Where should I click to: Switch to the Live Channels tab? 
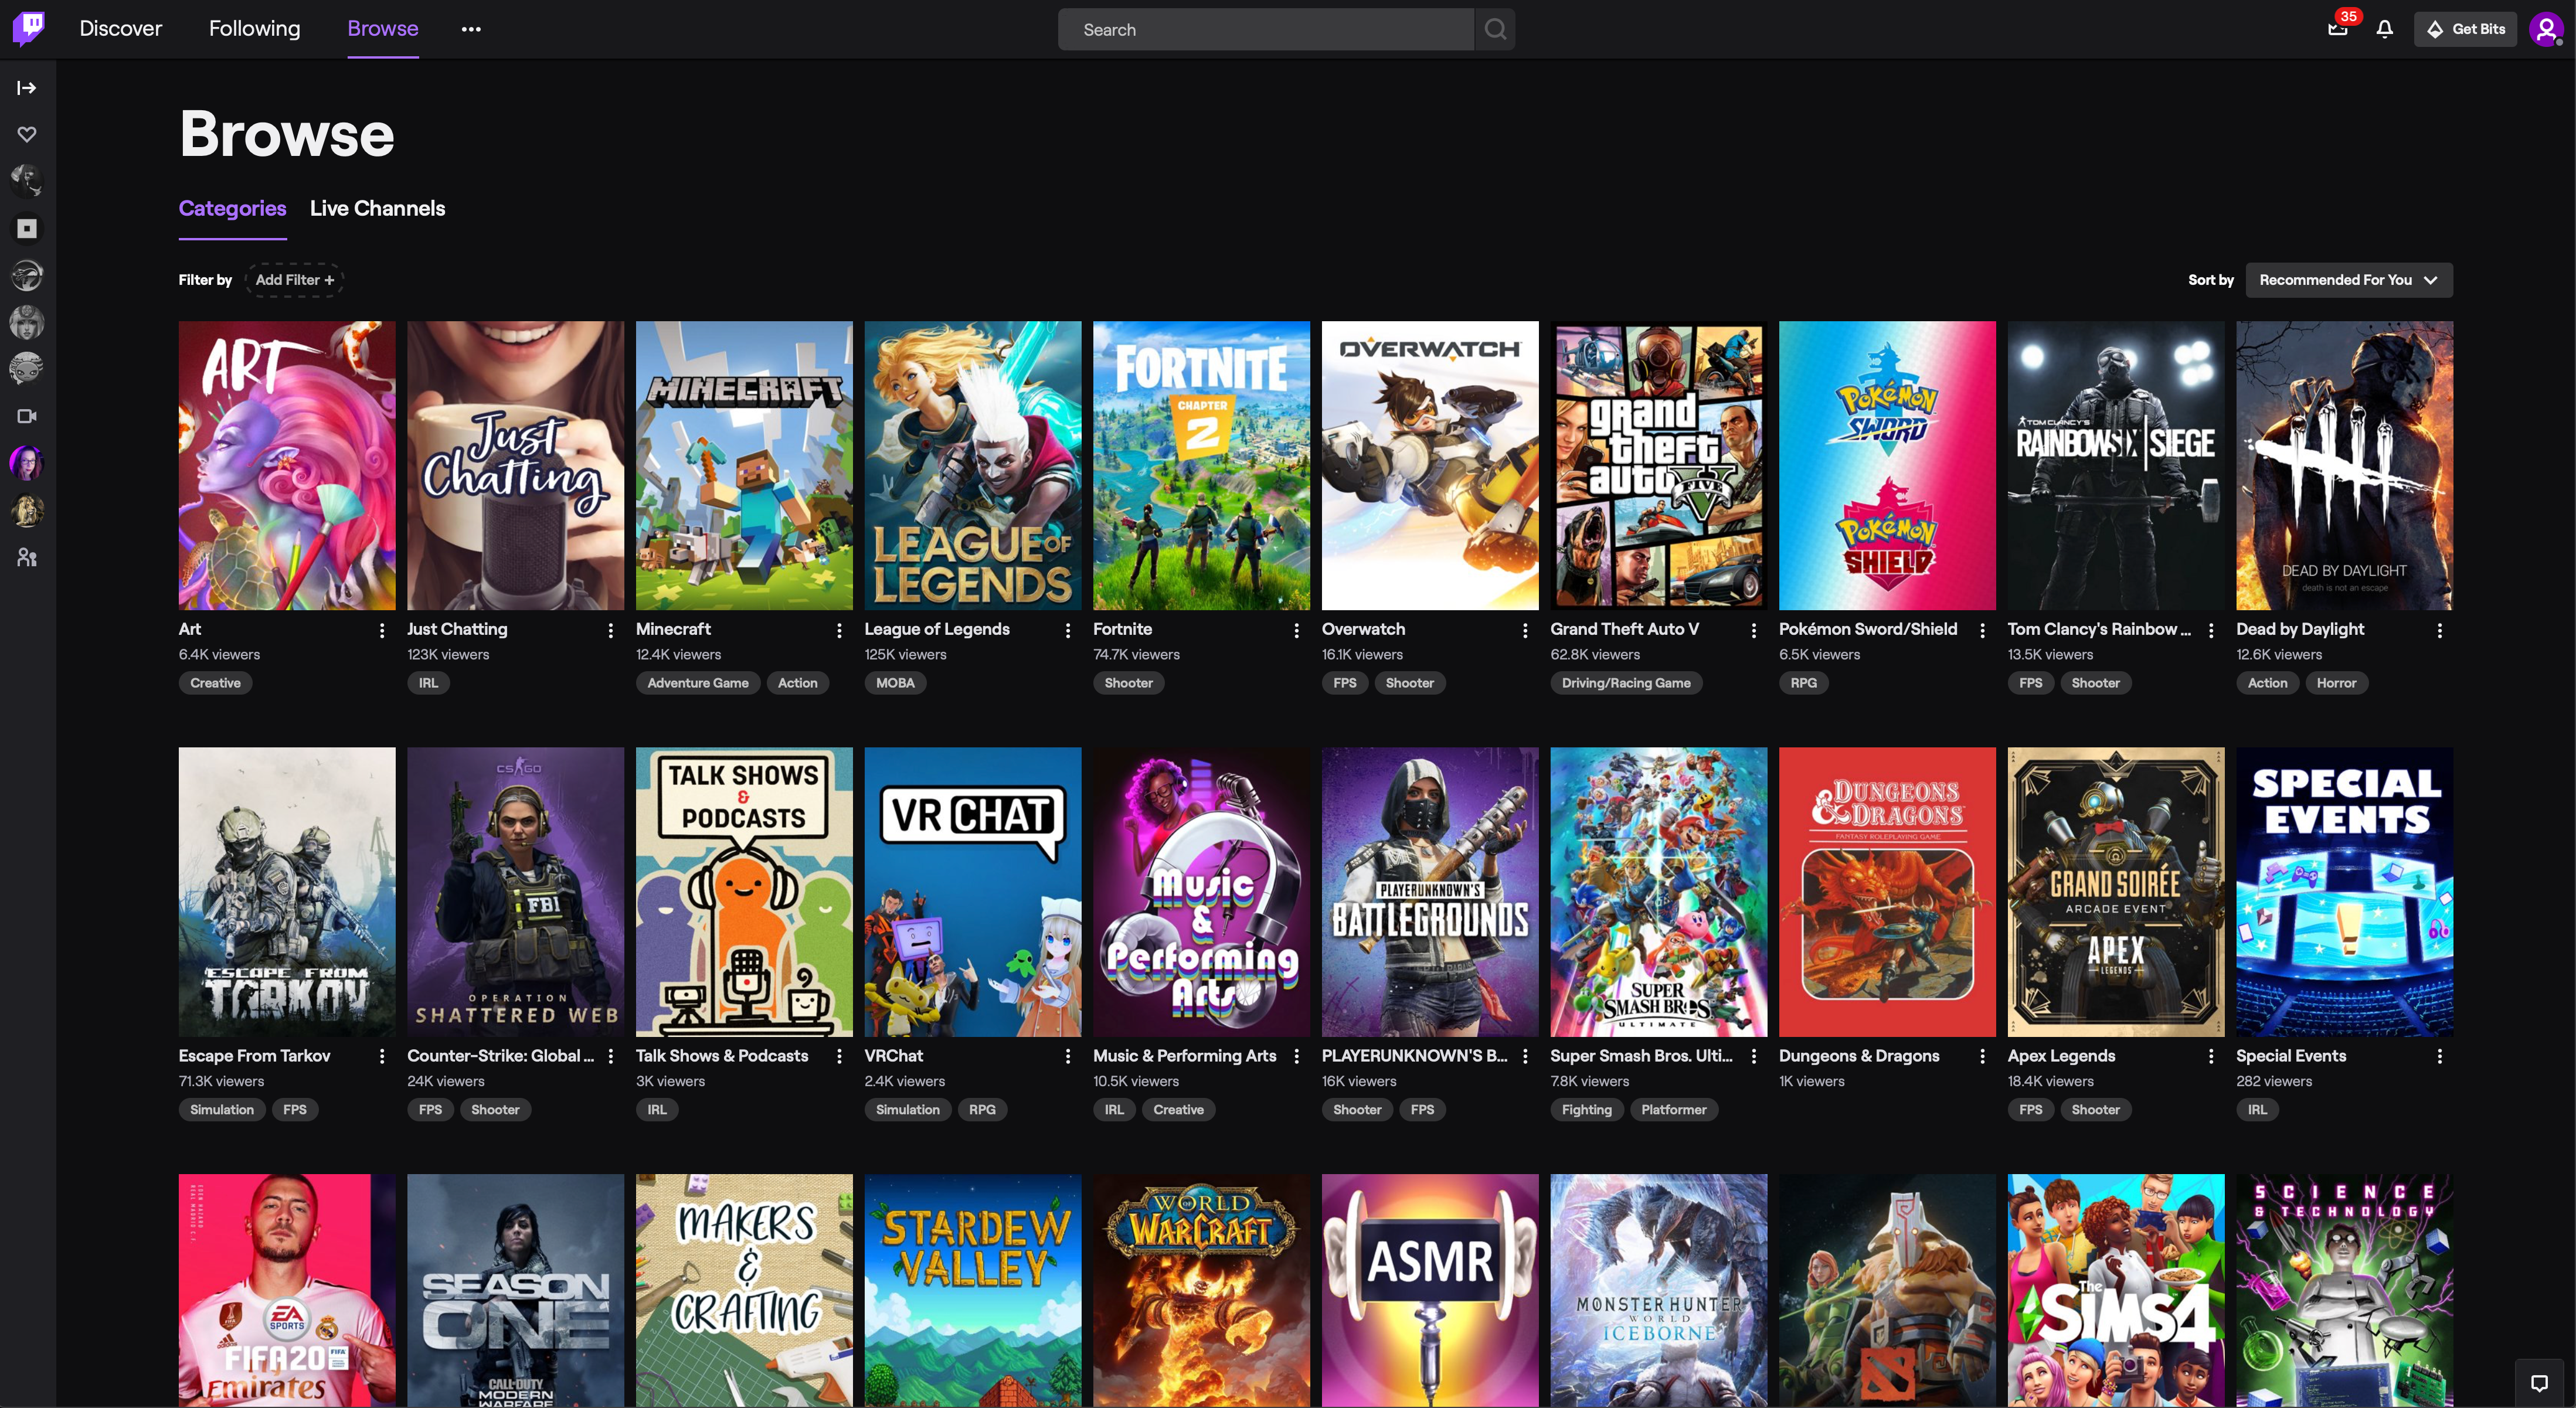pos(377,208)
